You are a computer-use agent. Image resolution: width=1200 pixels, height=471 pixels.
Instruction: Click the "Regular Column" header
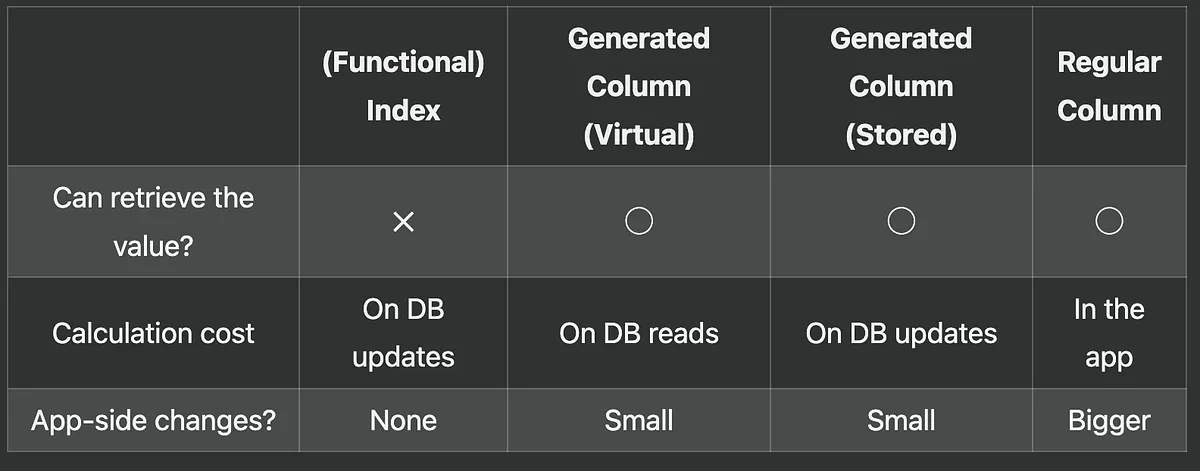[1109, 87]
